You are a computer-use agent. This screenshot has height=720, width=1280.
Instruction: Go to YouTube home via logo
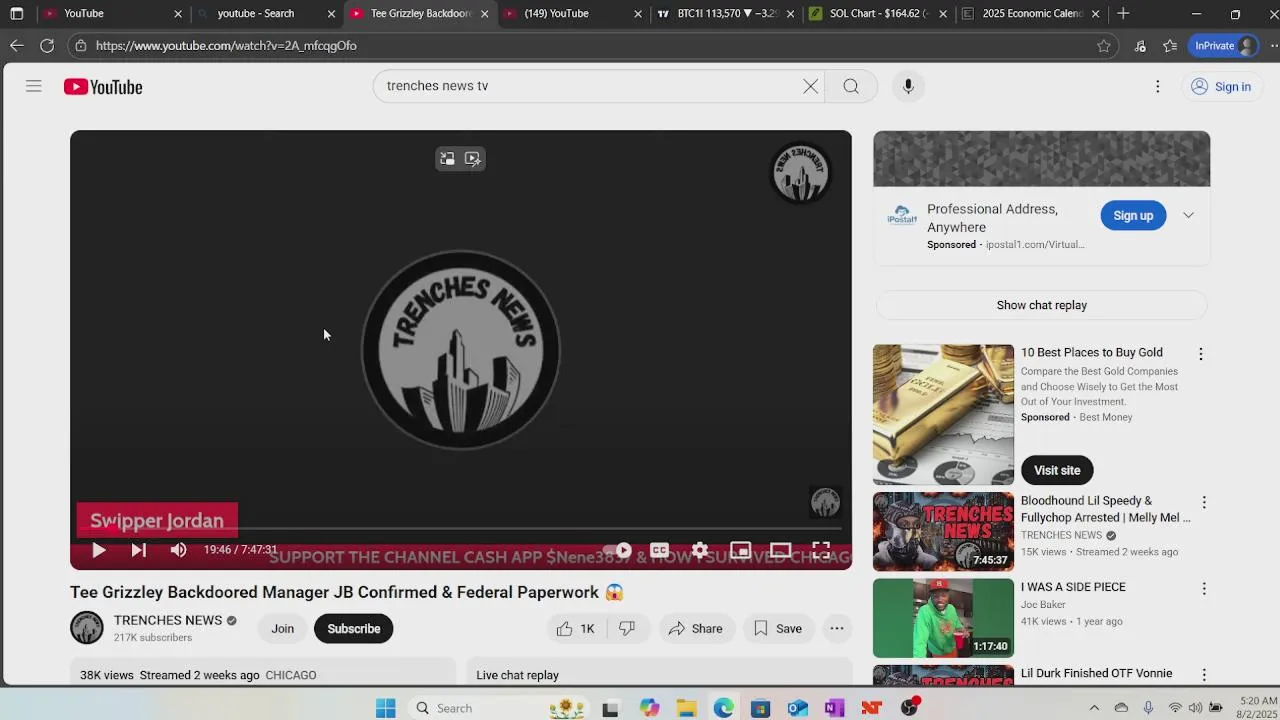103,87
